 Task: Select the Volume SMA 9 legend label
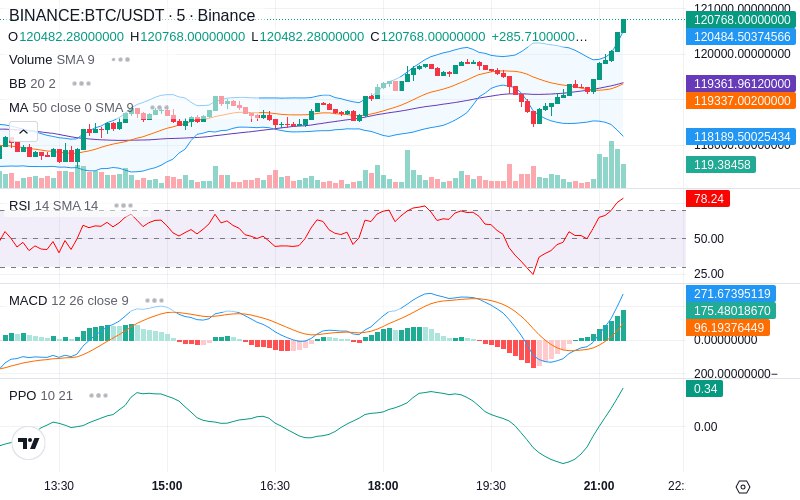52,60
